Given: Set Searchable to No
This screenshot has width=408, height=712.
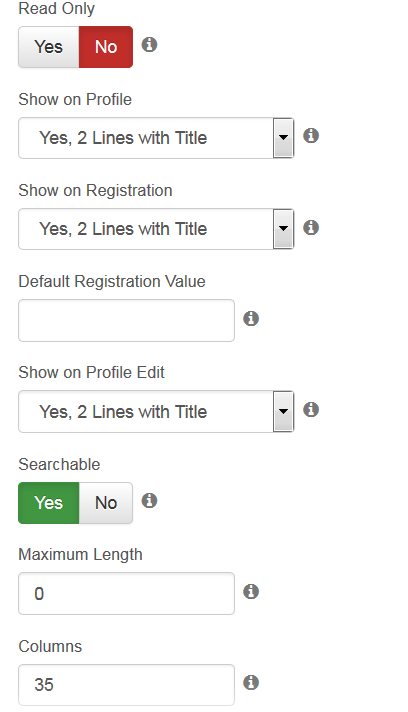Looking at the screenshot, I should (x=106, y=503).
